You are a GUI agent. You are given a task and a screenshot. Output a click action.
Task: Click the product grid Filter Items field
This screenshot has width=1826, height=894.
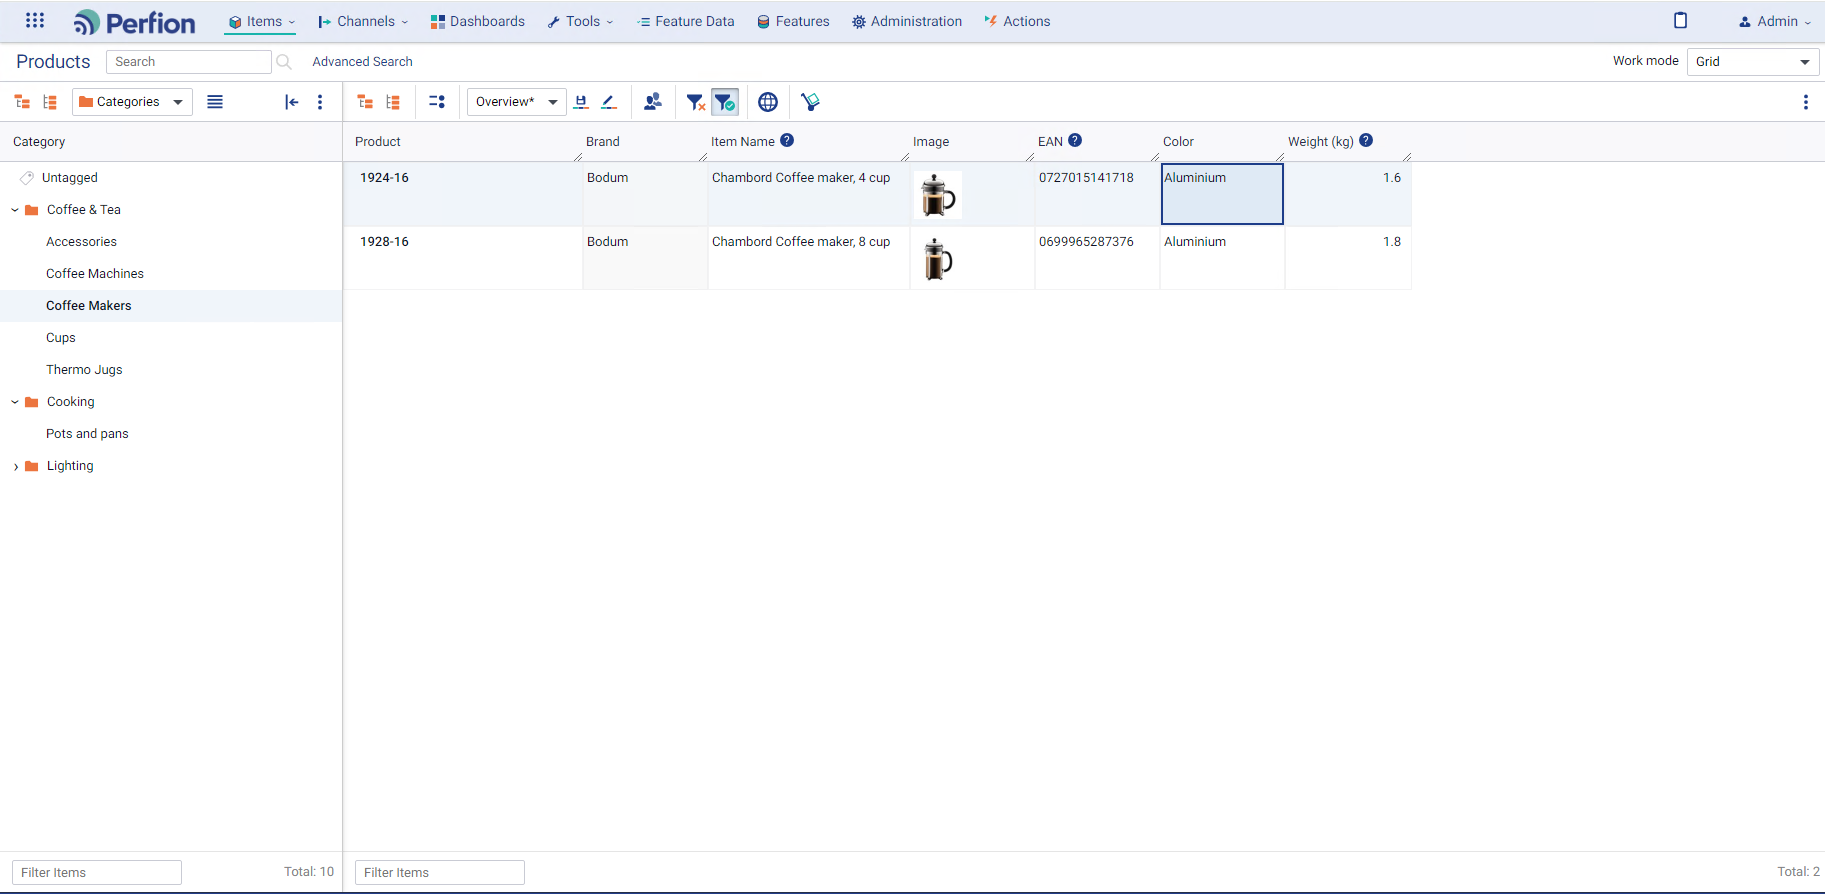440,872
